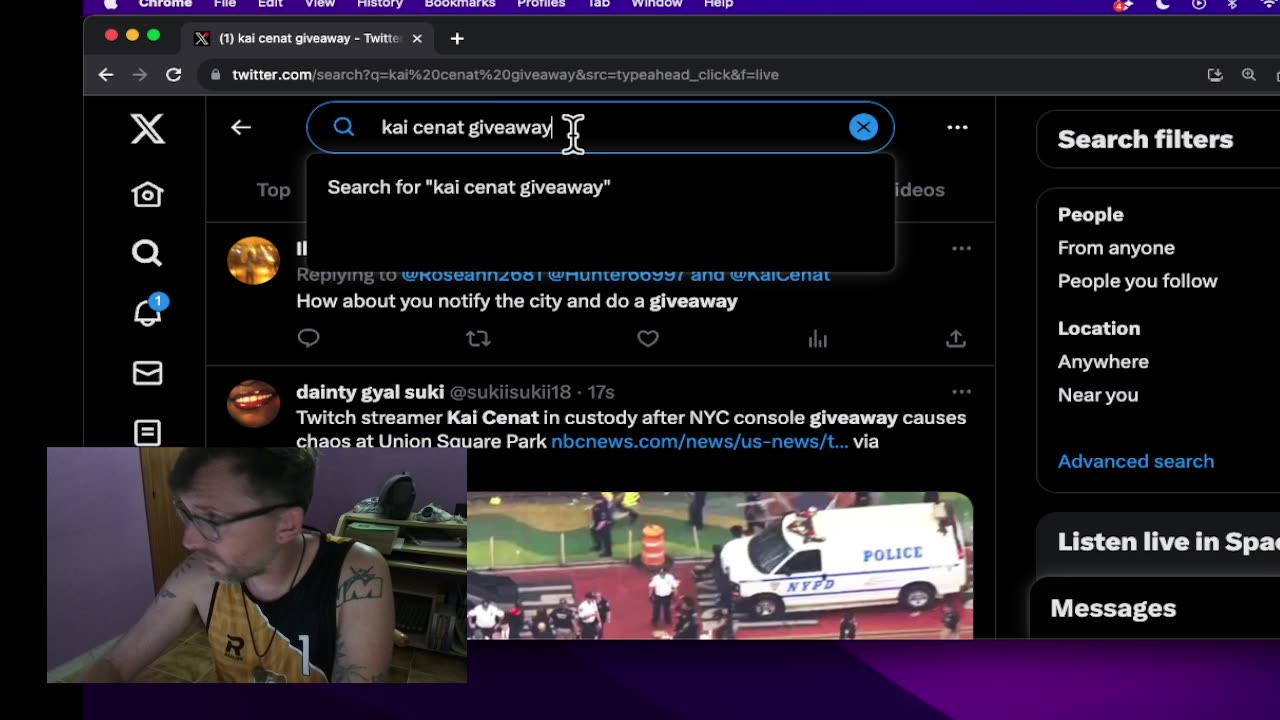
Task: Click the search input field text
Action: coord(467,127)
